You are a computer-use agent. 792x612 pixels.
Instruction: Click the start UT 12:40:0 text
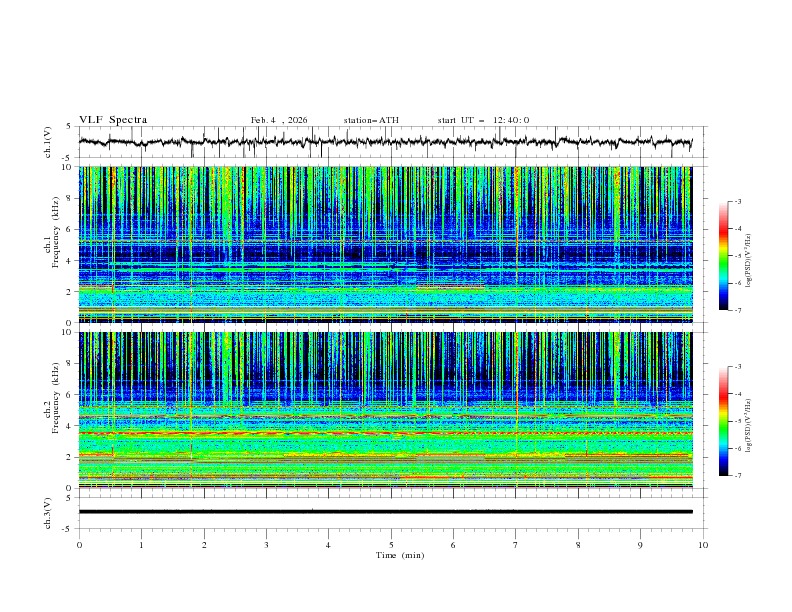483,120
